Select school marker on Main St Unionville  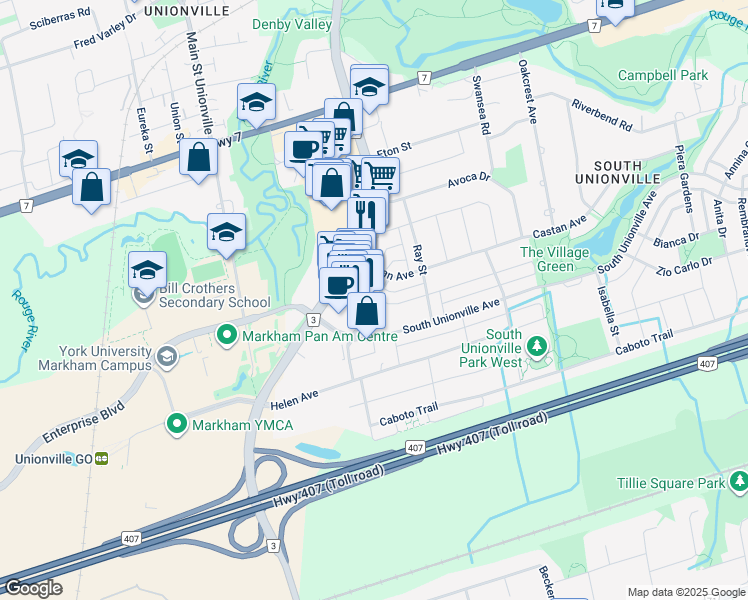pyautogui.click(x=227, y=233)
